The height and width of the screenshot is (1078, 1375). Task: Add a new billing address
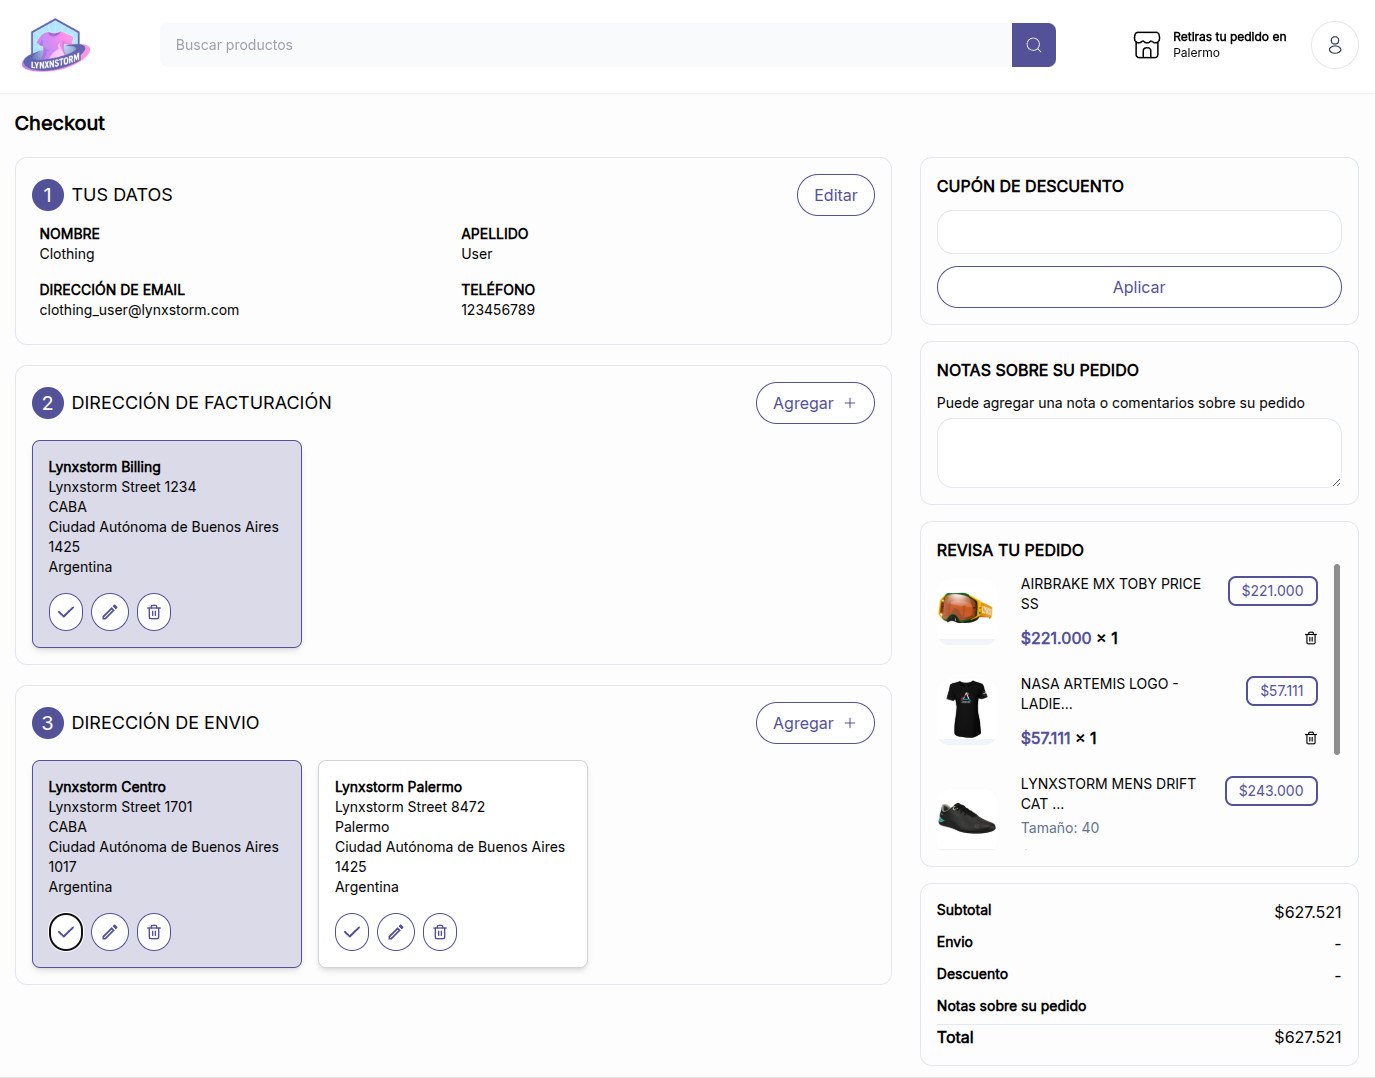814,403
